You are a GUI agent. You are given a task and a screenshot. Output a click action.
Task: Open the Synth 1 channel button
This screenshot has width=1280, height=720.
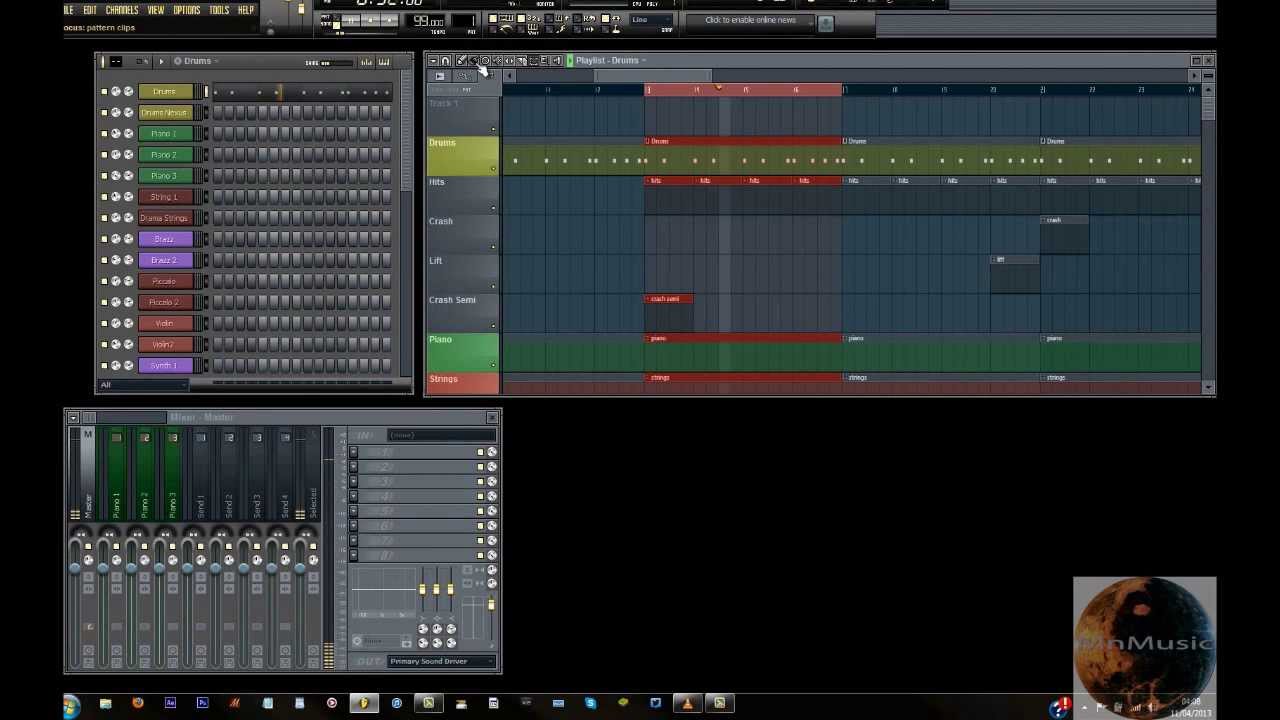pos(164,365)
